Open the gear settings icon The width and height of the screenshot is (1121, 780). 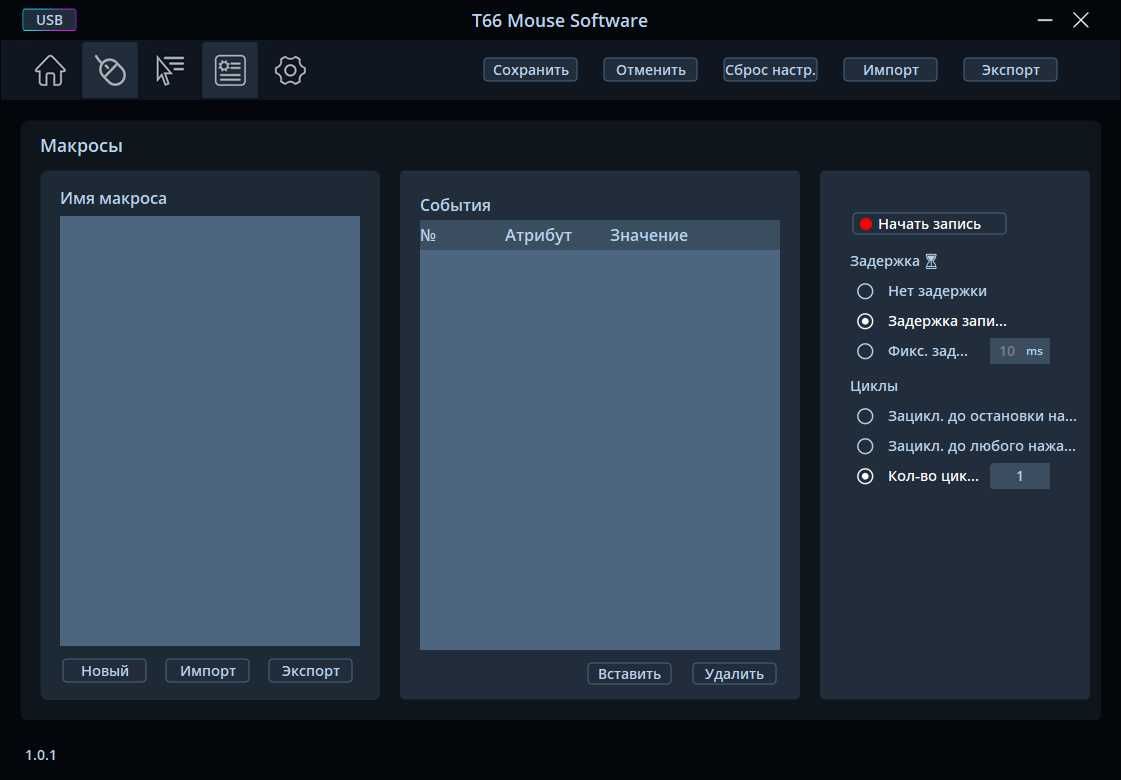(x=290, y=70)
